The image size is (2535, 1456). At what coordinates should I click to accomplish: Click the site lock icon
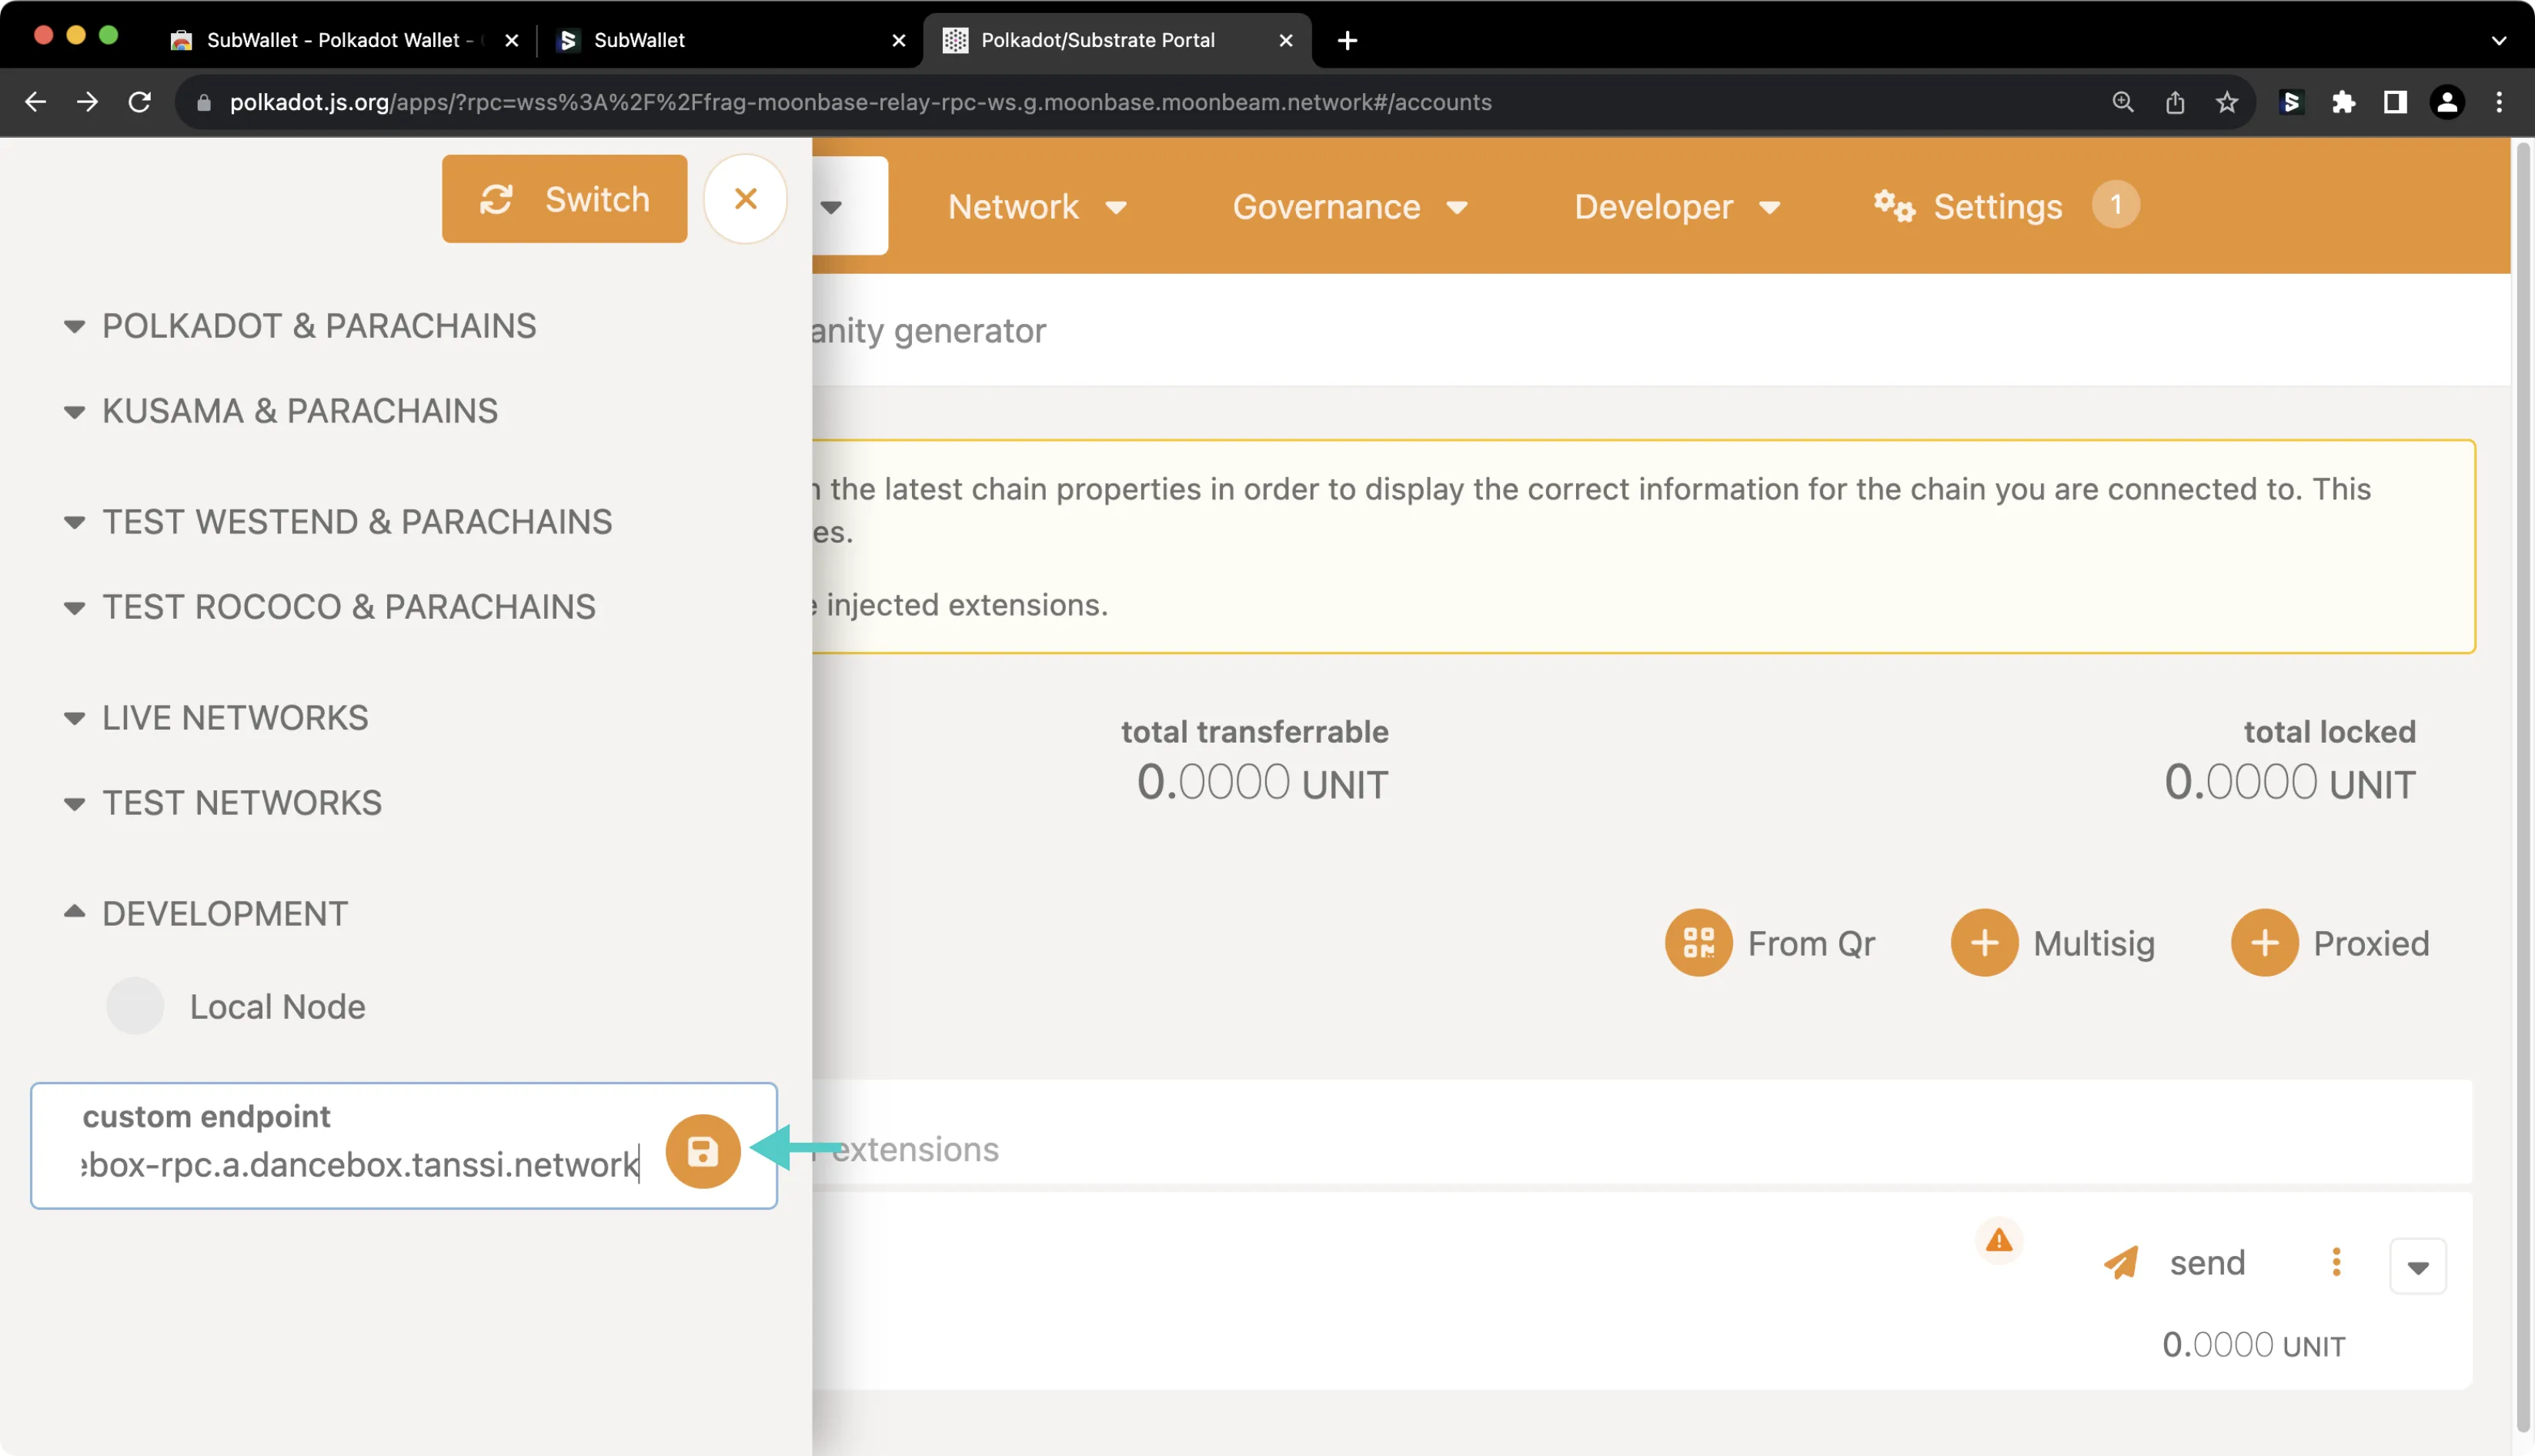coord(203,102)
